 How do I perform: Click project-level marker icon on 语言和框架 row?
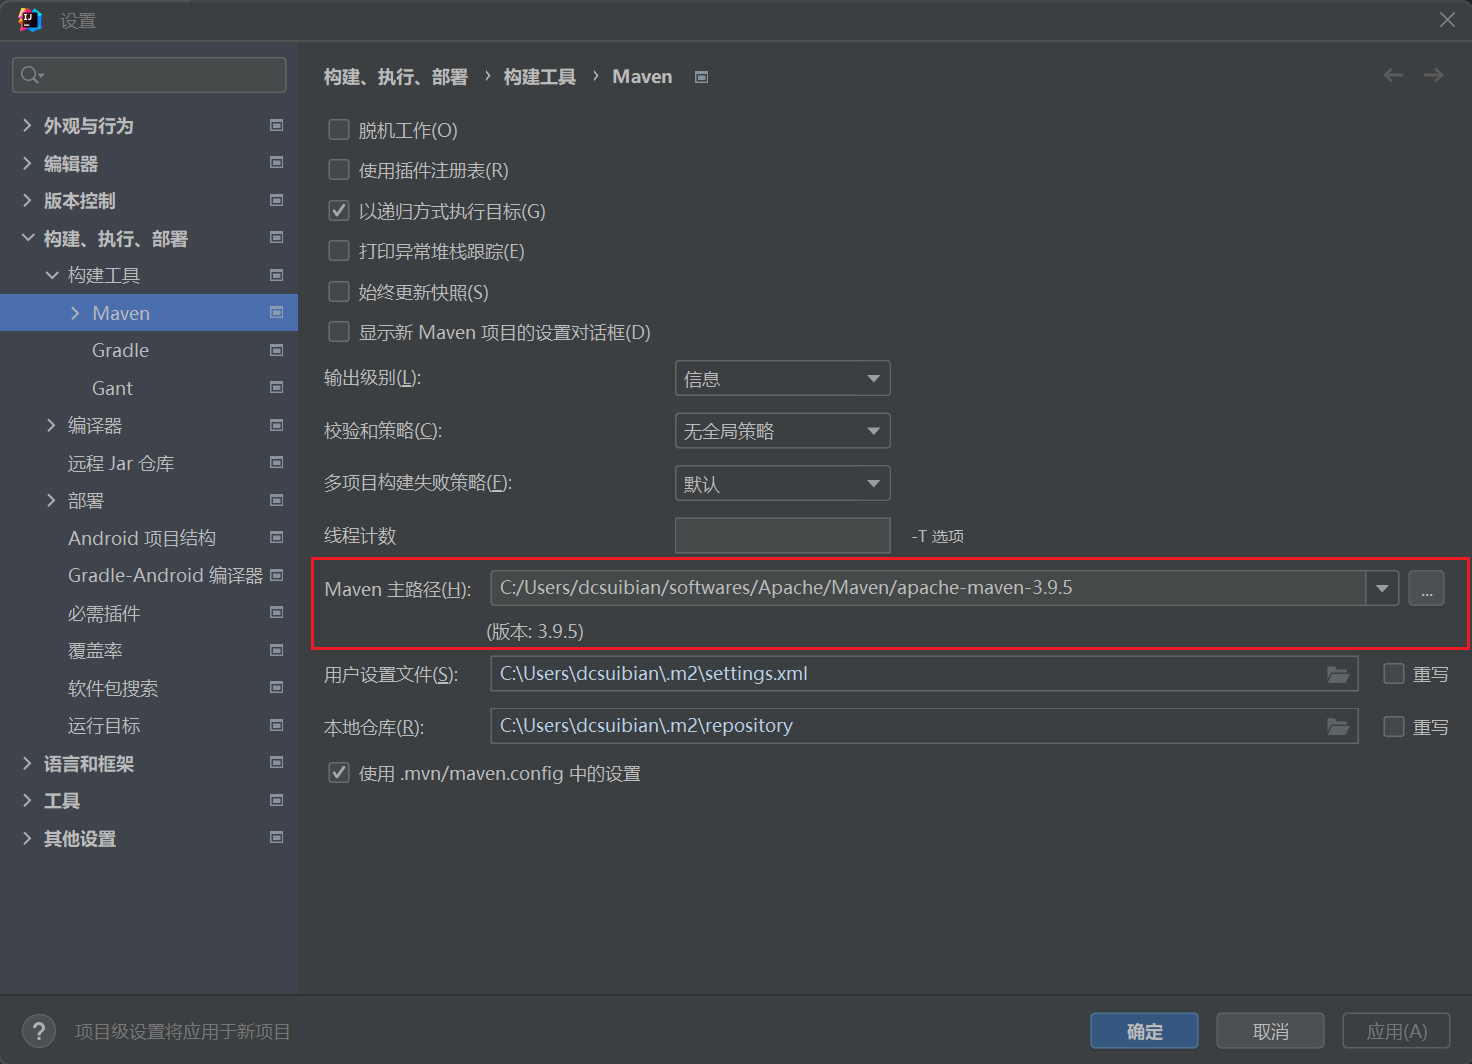pos(277,763)
